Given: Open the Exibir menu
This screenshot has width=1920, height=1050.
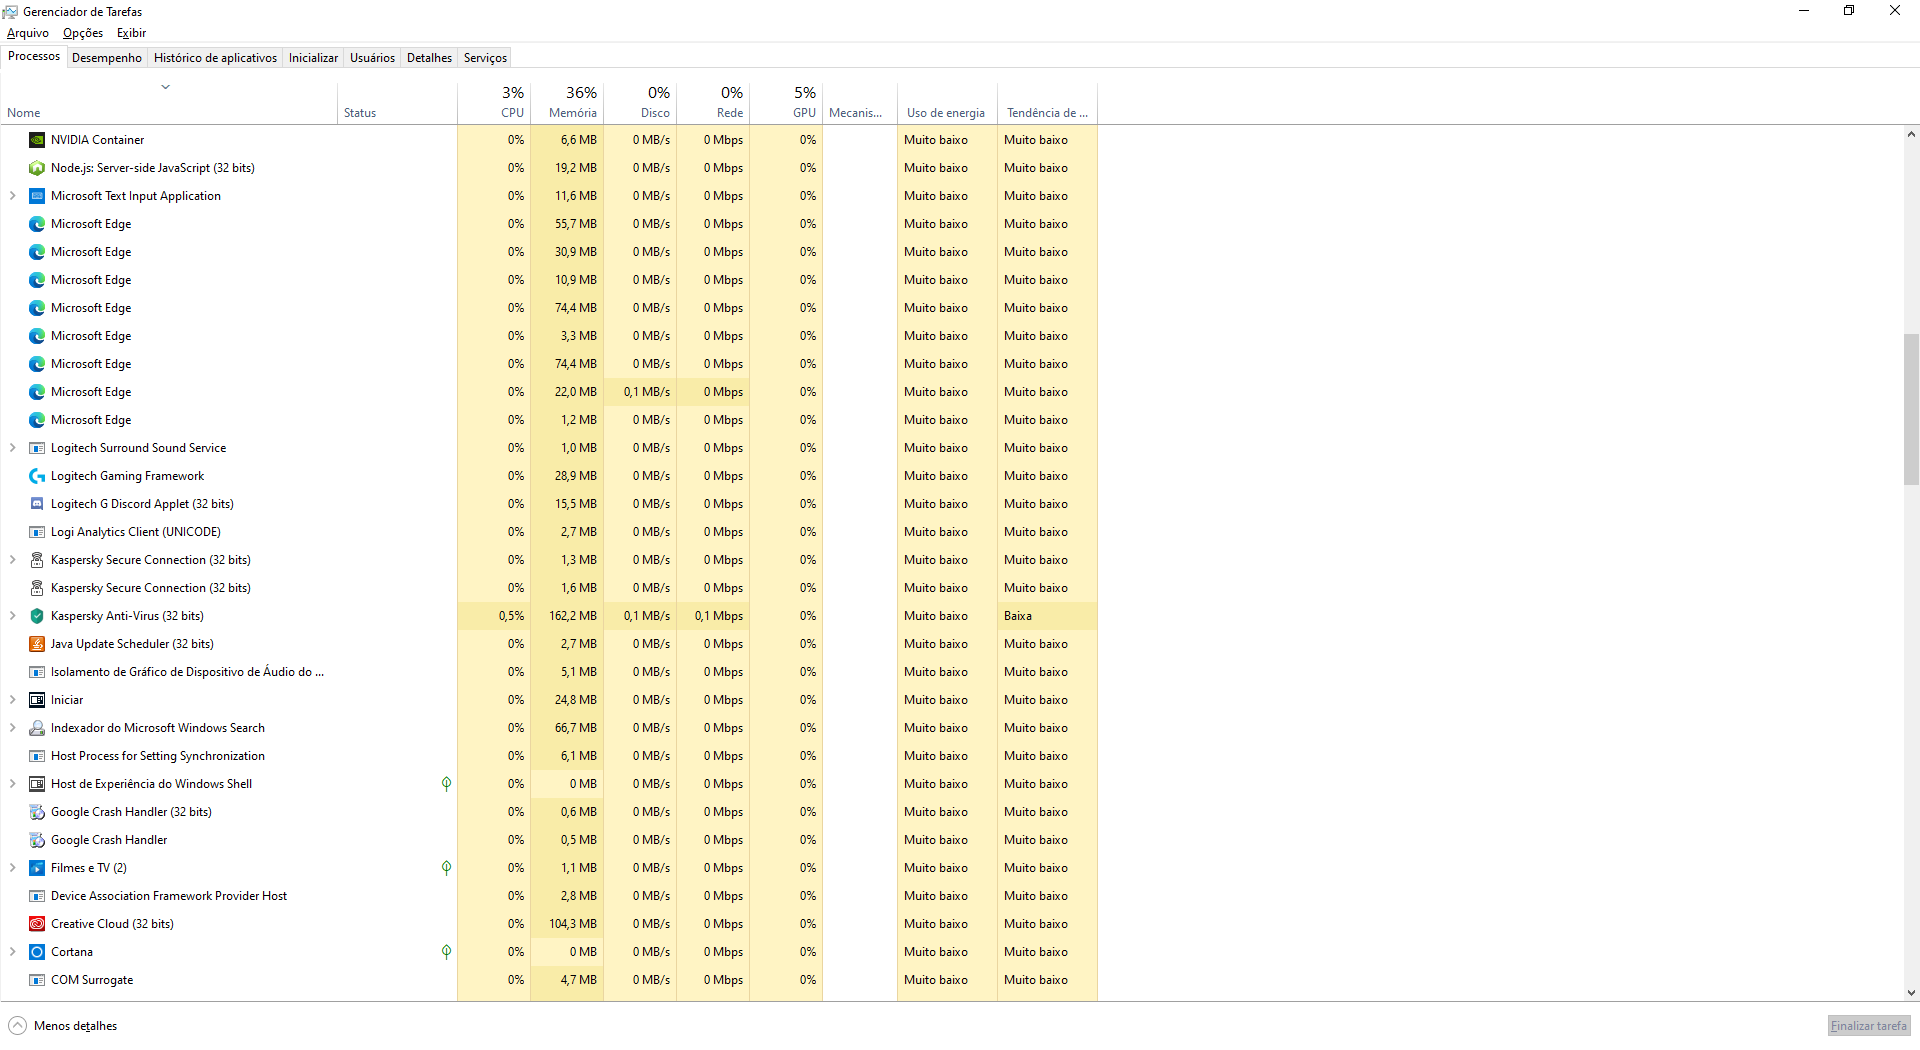Looking at the screenshot, I should pyautogui.click(x=131, y=33).
